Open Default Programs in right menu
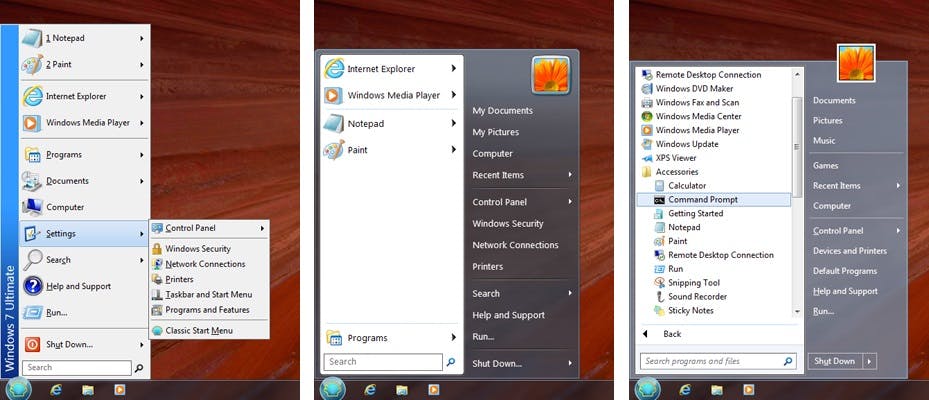The image size is (929, 400). pyautogui.click(x=845, y=271)
